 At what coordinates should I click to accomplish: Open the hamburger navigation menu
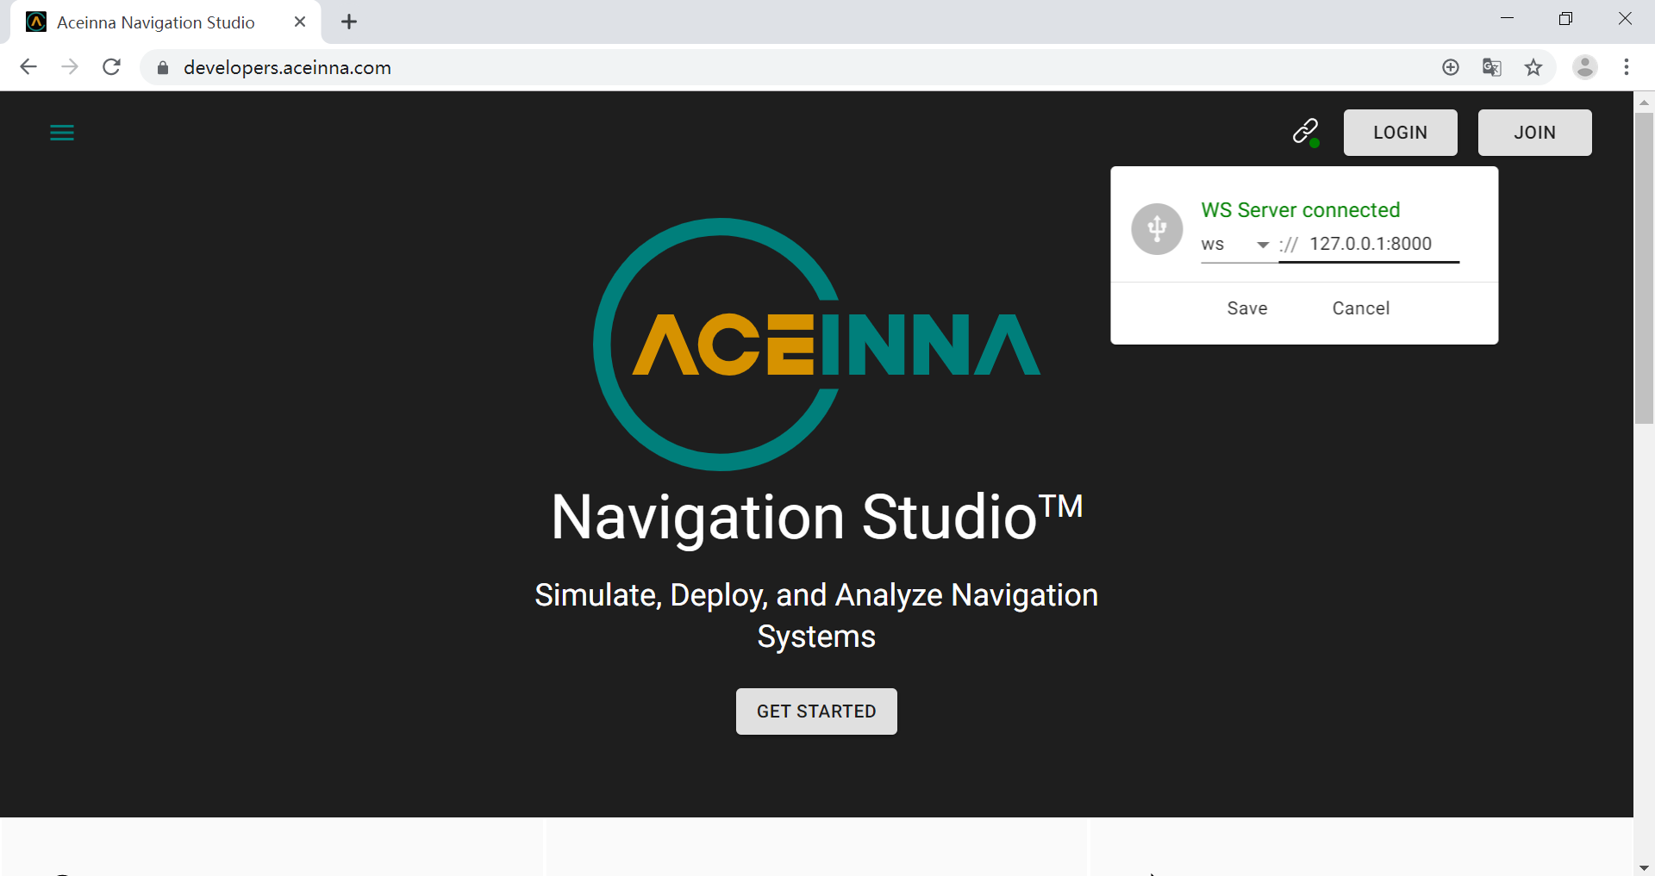pos(62,133)
